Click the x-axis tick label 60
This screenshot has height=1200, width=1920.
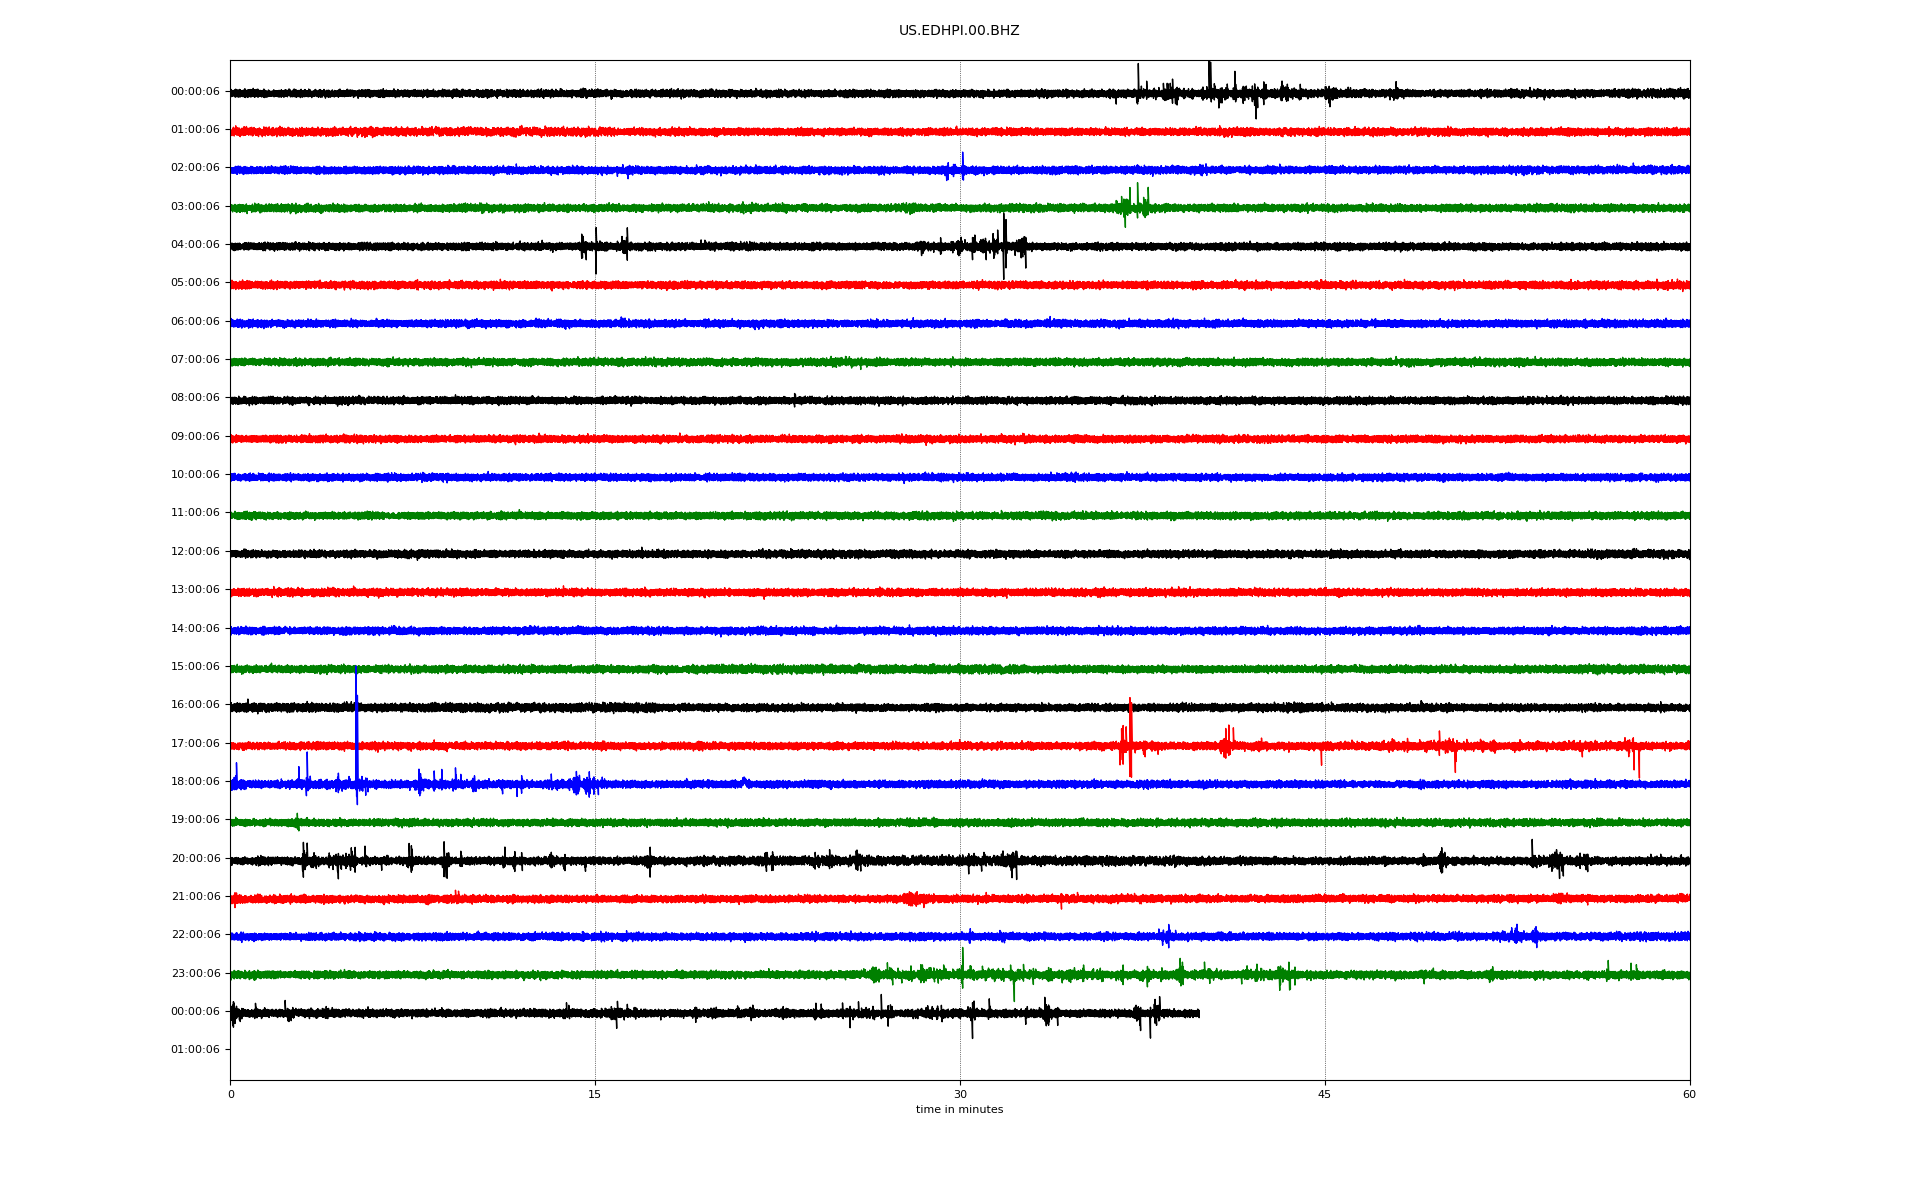[x=1689, y=1094]
